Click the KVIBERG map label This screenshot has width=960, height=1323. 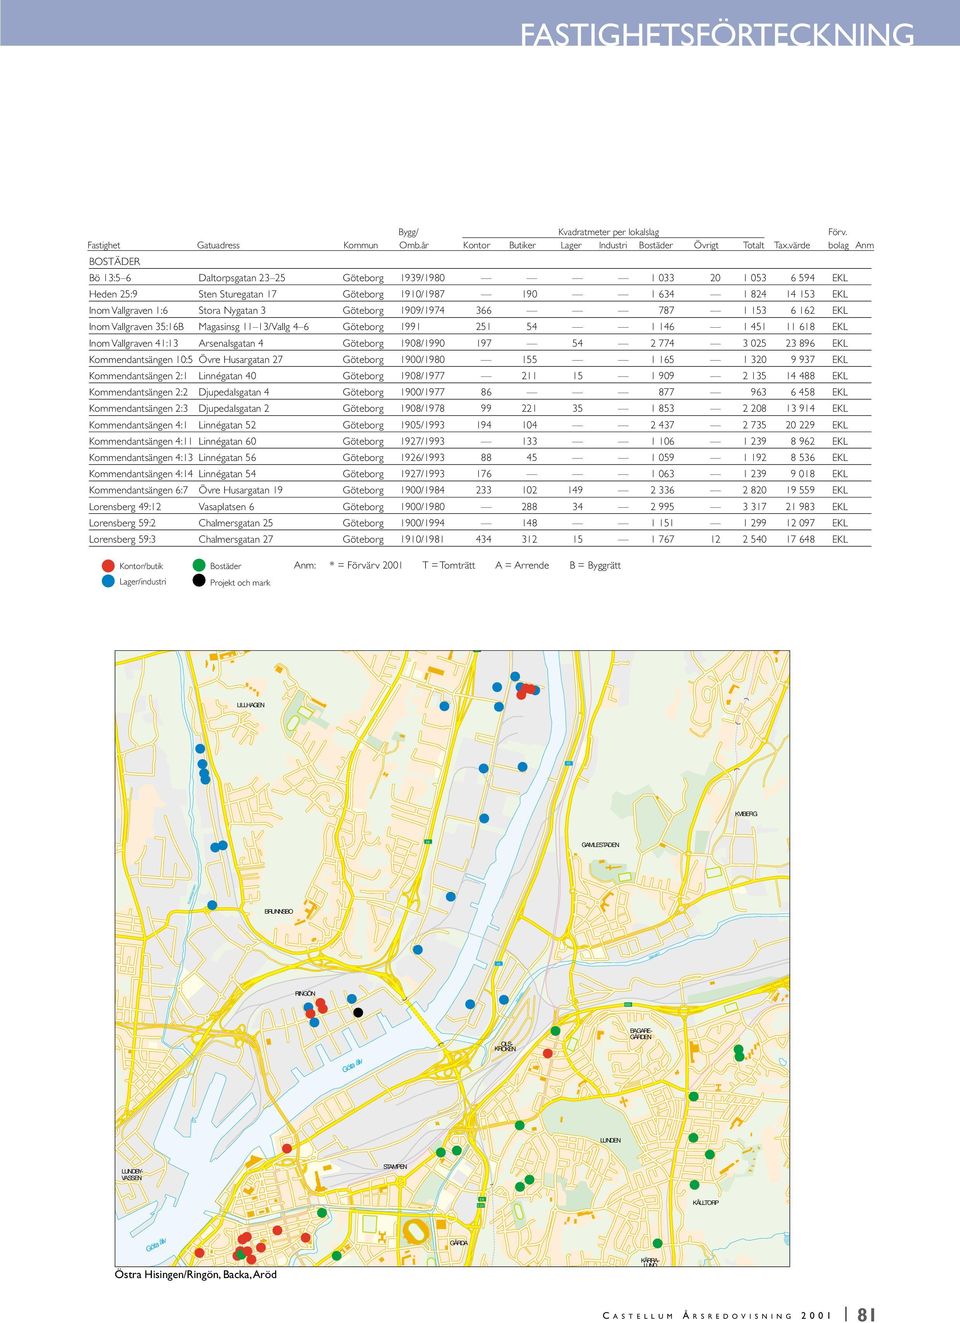[x=746, y=814]
